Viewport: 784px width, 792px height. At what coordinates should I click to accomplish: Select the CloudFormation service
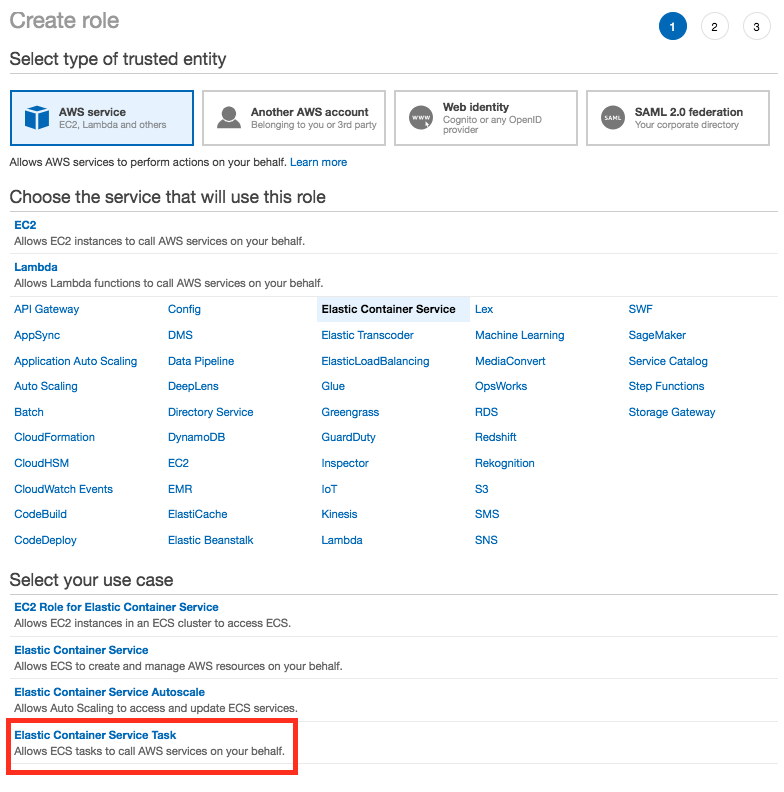(x=55, y=437)
